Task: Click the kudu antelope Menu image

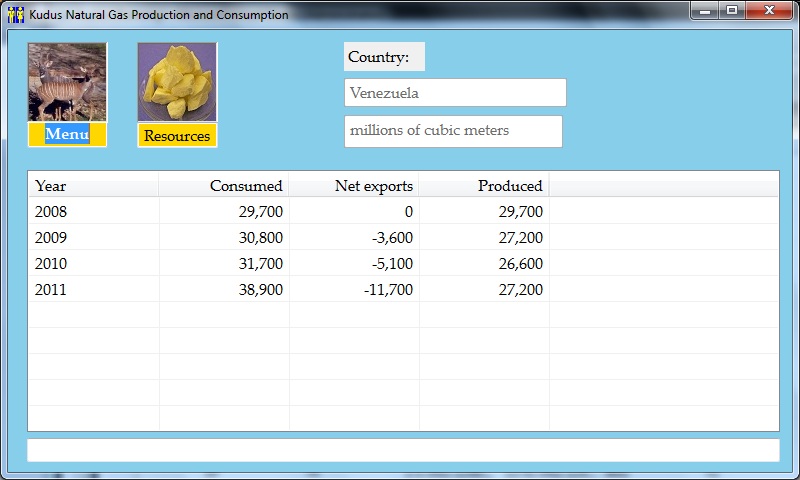Action: click(x=67, y=82)
